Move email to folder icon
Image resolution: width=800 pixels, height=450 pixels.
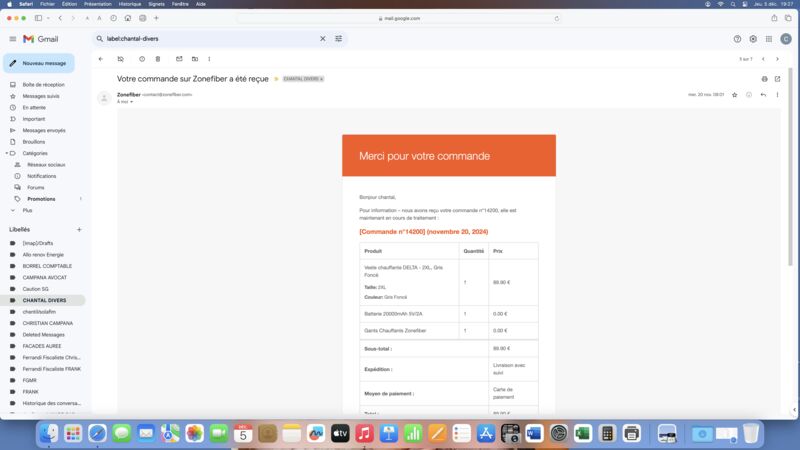pyautogui.click(x=195, y=59)
